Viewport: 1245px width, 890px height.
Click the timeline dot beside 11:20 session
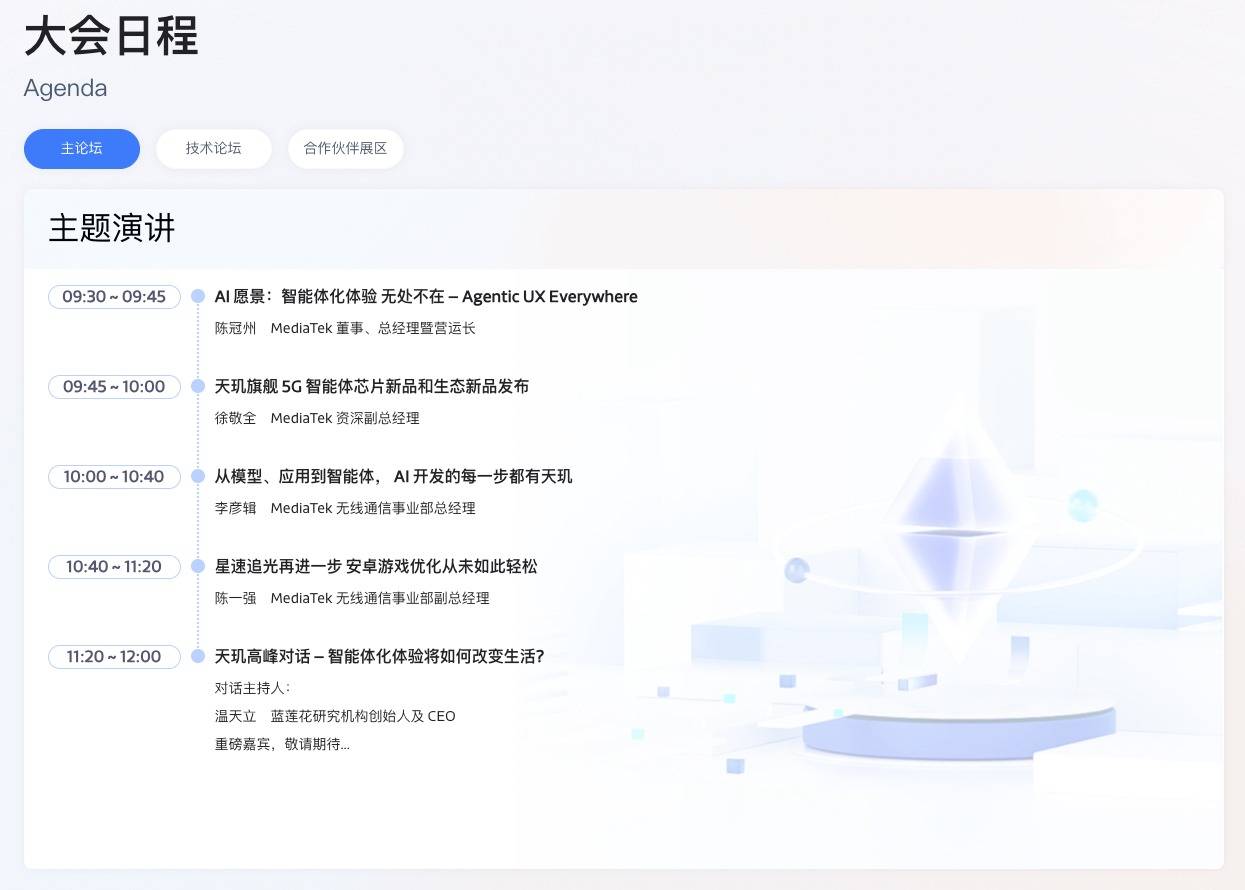point(198,656)
